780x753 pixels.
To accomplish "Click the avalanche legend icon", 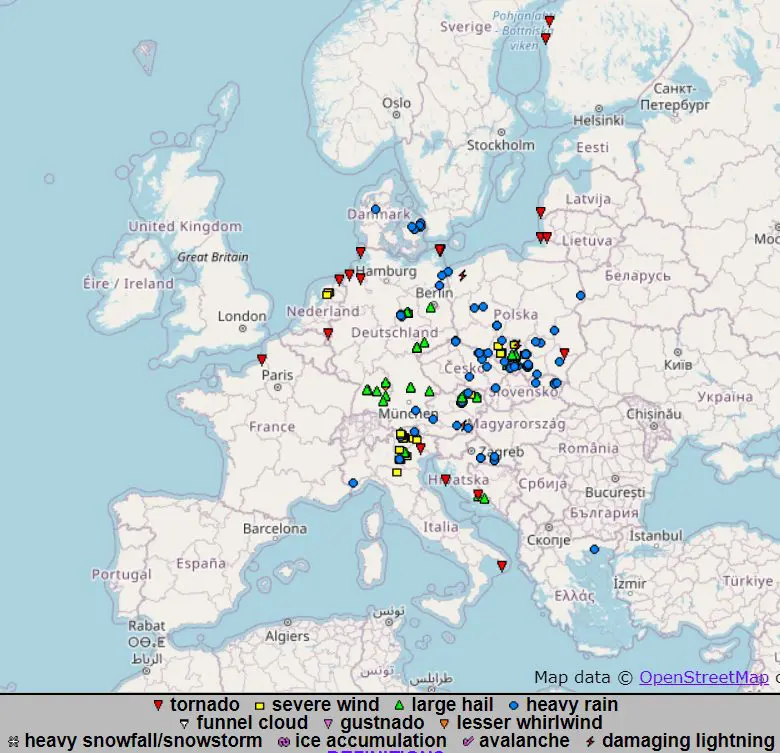I will click(x=468, y=742).
